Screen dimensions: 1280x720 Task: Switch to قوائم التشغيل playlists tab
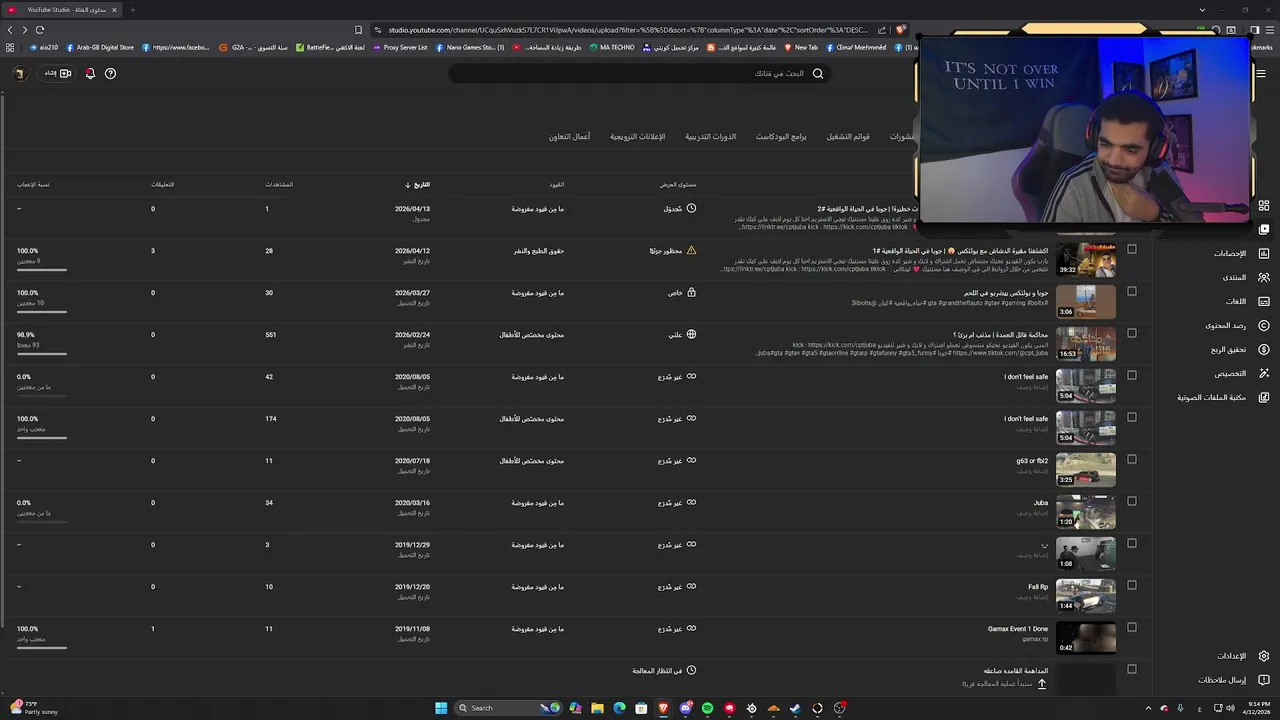pyautogui.click(x=848, y=136)
